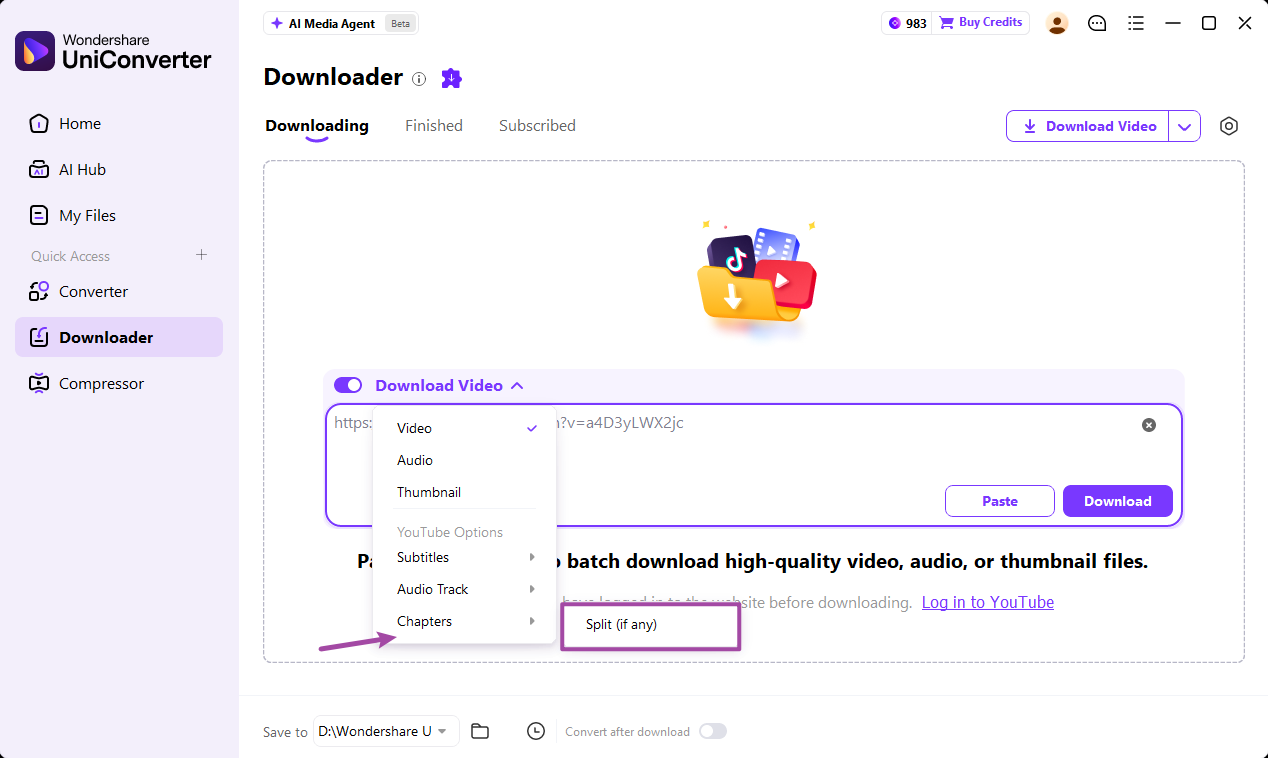The height and width of the screenshot is (758, 1268).
Task: Choose Video in the type menu
Action: [465, 428]
